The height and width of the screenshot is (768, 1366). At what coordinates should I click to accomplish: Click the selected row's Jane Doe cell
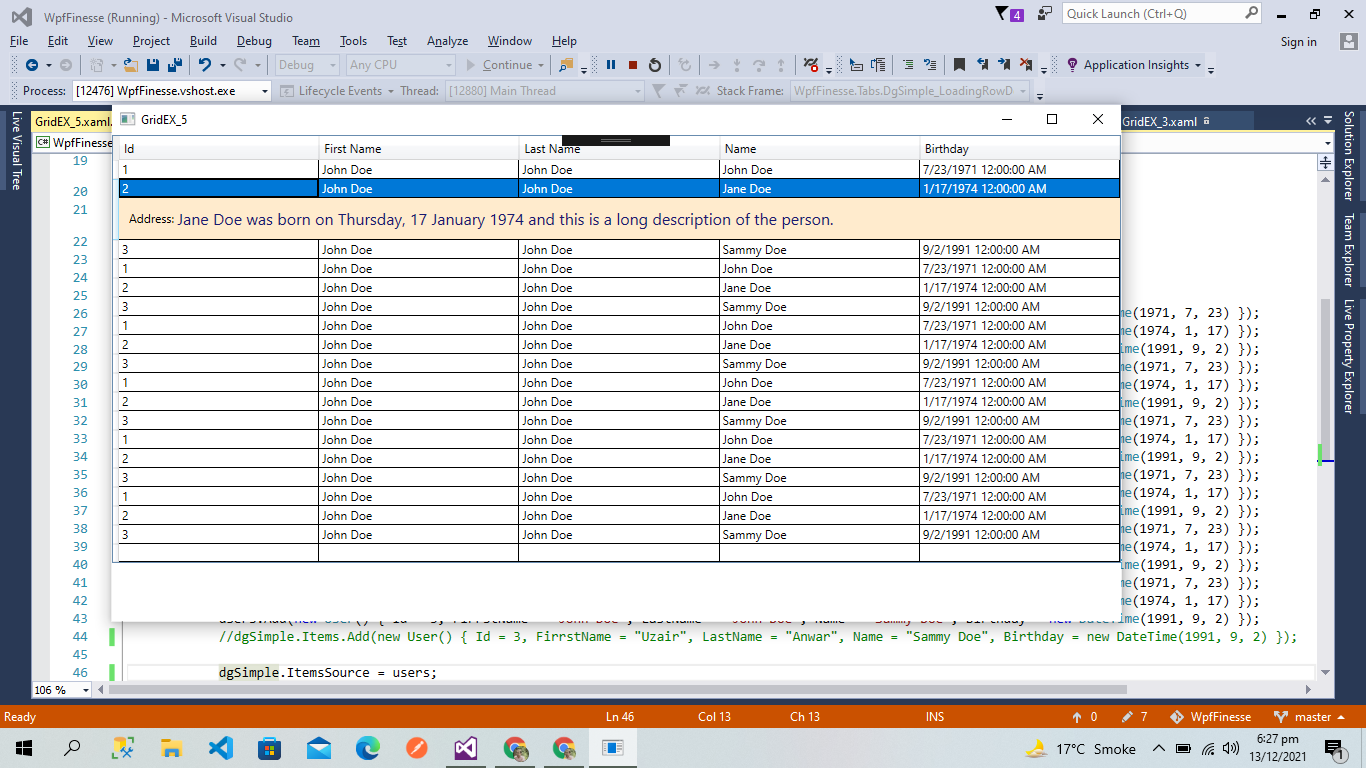(x=819, y=189)
